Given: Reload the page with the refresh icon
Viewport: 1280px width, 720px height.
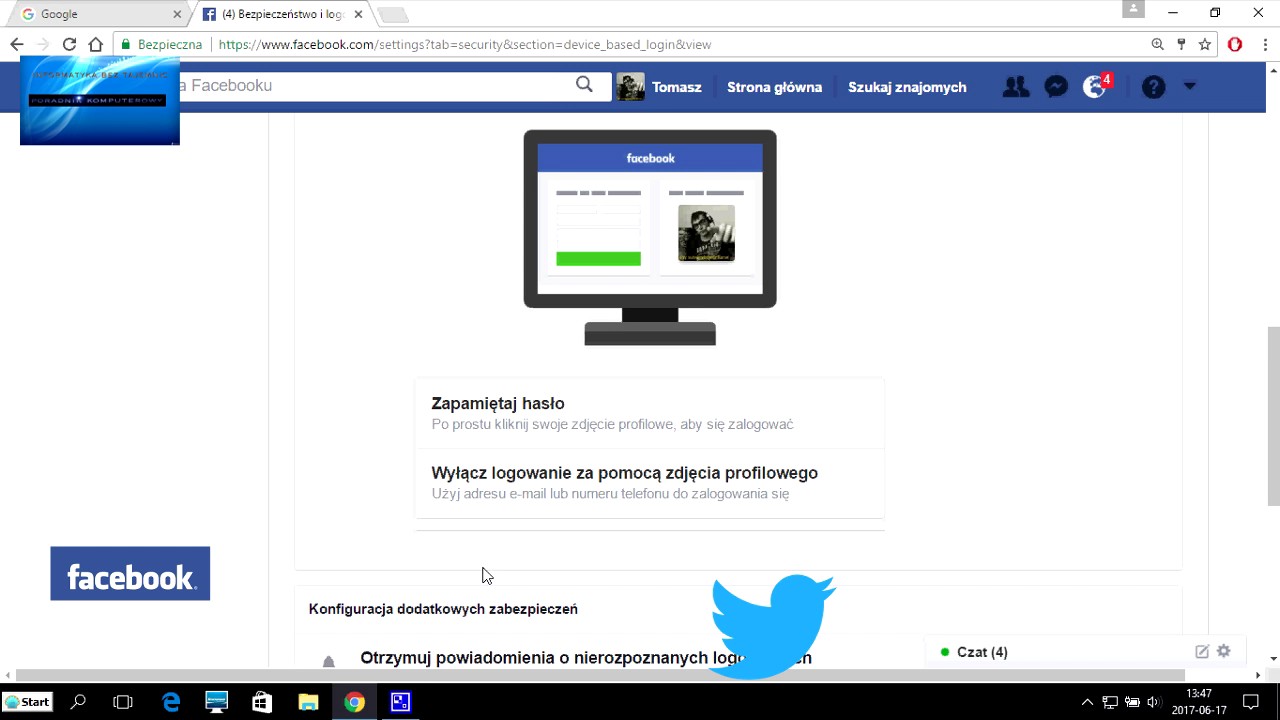Looking at the screenshot, I should click(69, 44).
